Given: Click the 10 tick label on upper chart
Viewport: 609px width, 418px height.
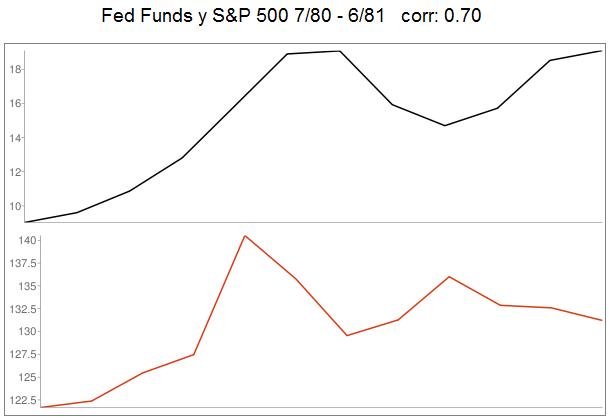Looking at the screenshot, I should coord(16,206).
